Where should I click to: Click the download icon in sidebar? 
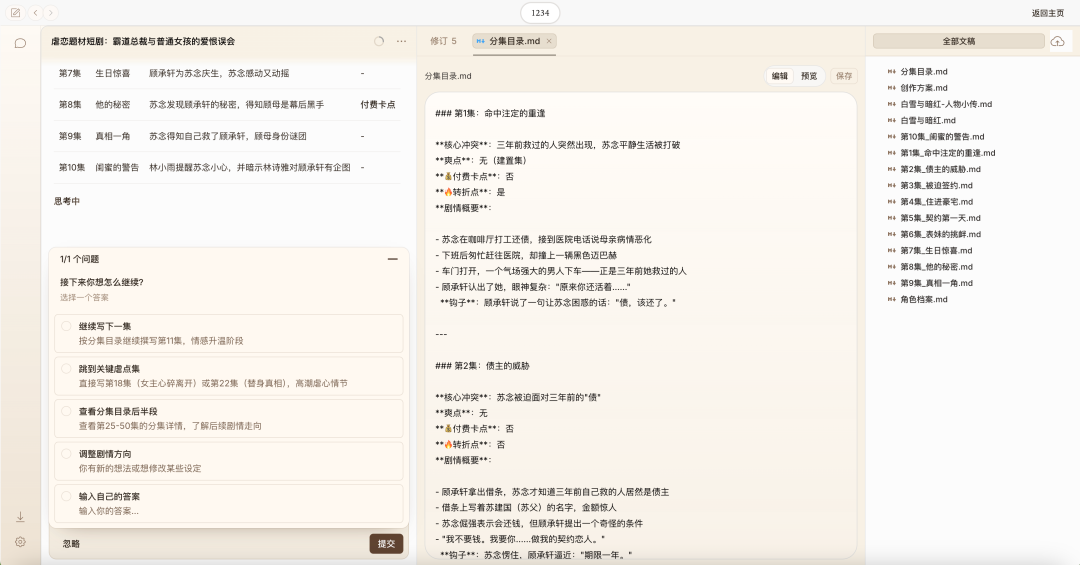pyautogui.click(x=20, y=517)
